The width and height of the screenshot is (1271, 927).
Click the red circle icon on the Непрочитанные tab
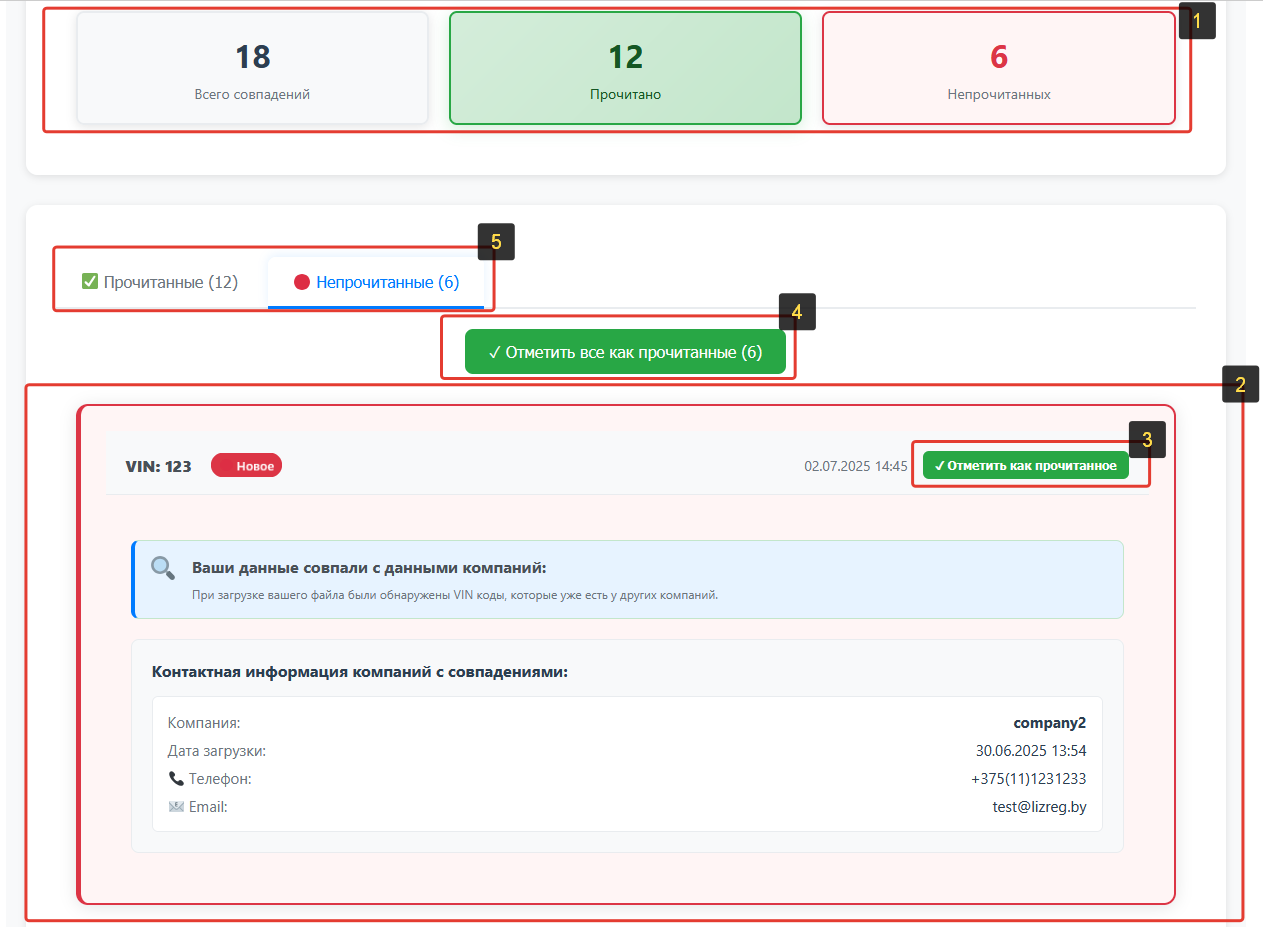tap(302, 282)
